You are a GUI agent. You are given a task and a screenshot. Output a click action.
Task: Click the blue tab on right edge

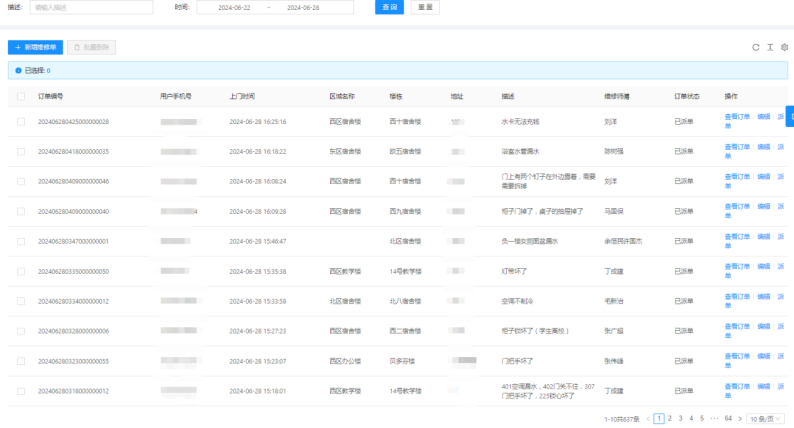tap(790, 118)
